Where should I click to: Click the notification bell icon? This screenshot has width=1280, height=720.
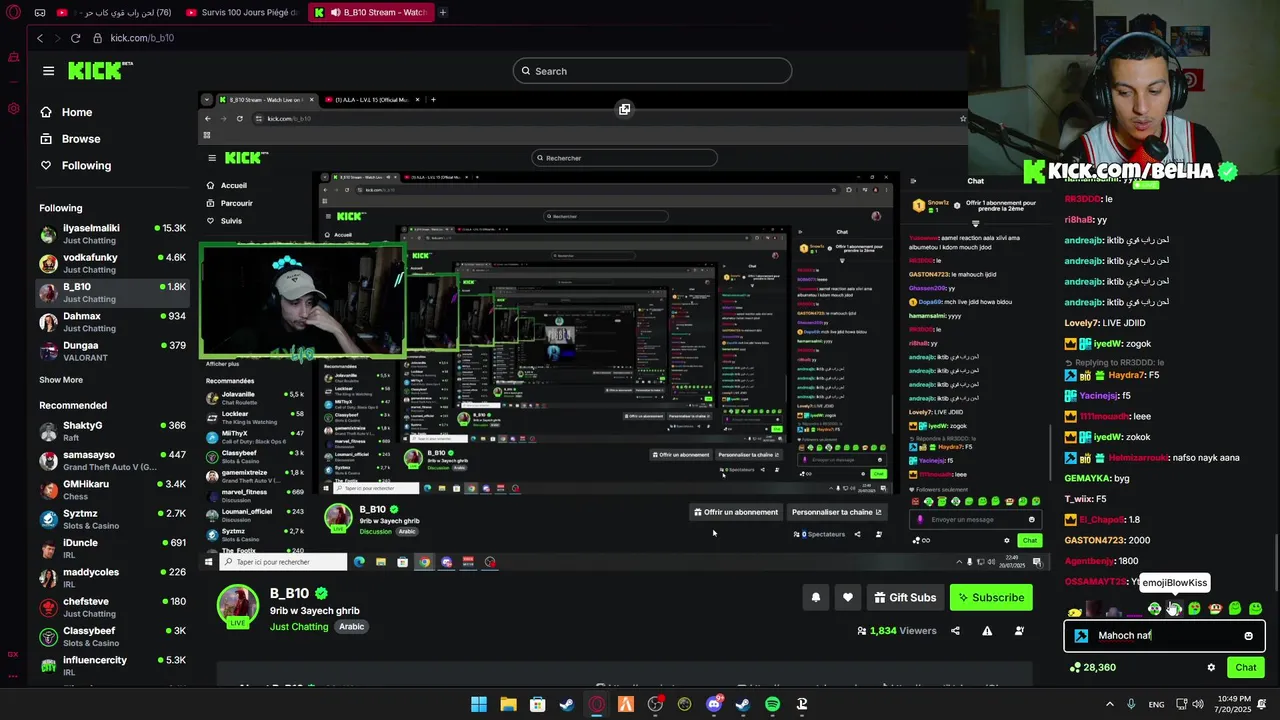click(816, 597)
